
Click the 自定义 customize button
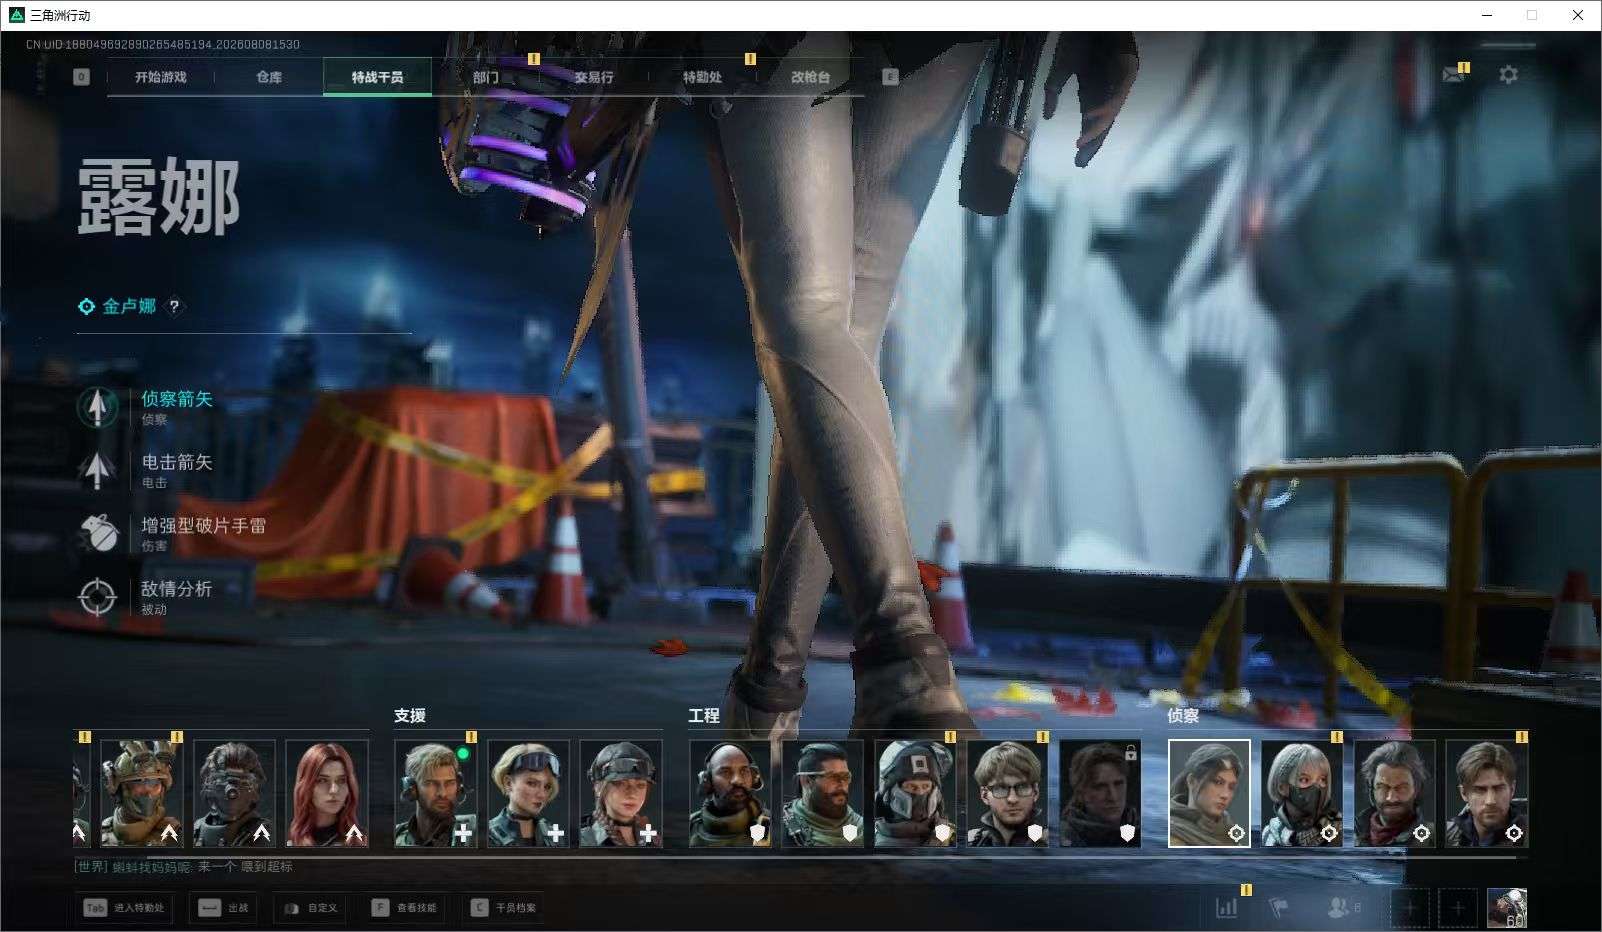pyautogui.click(x=310, y=908)
